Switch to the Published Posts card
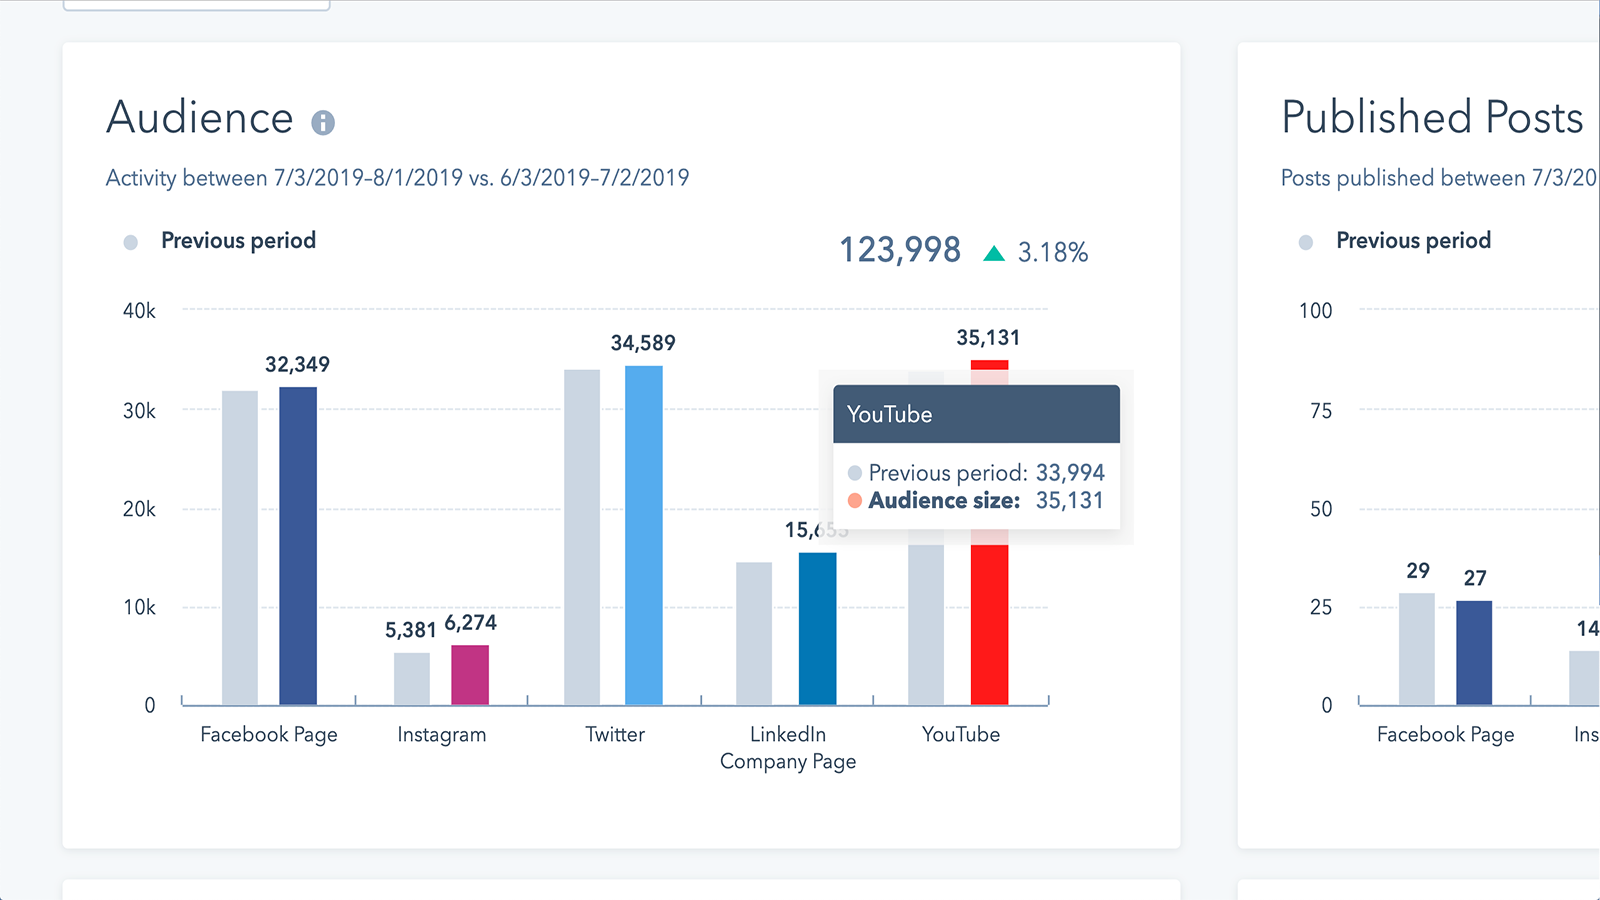Viewport: 1600px width, 900px height. [x=1432, y=117]
